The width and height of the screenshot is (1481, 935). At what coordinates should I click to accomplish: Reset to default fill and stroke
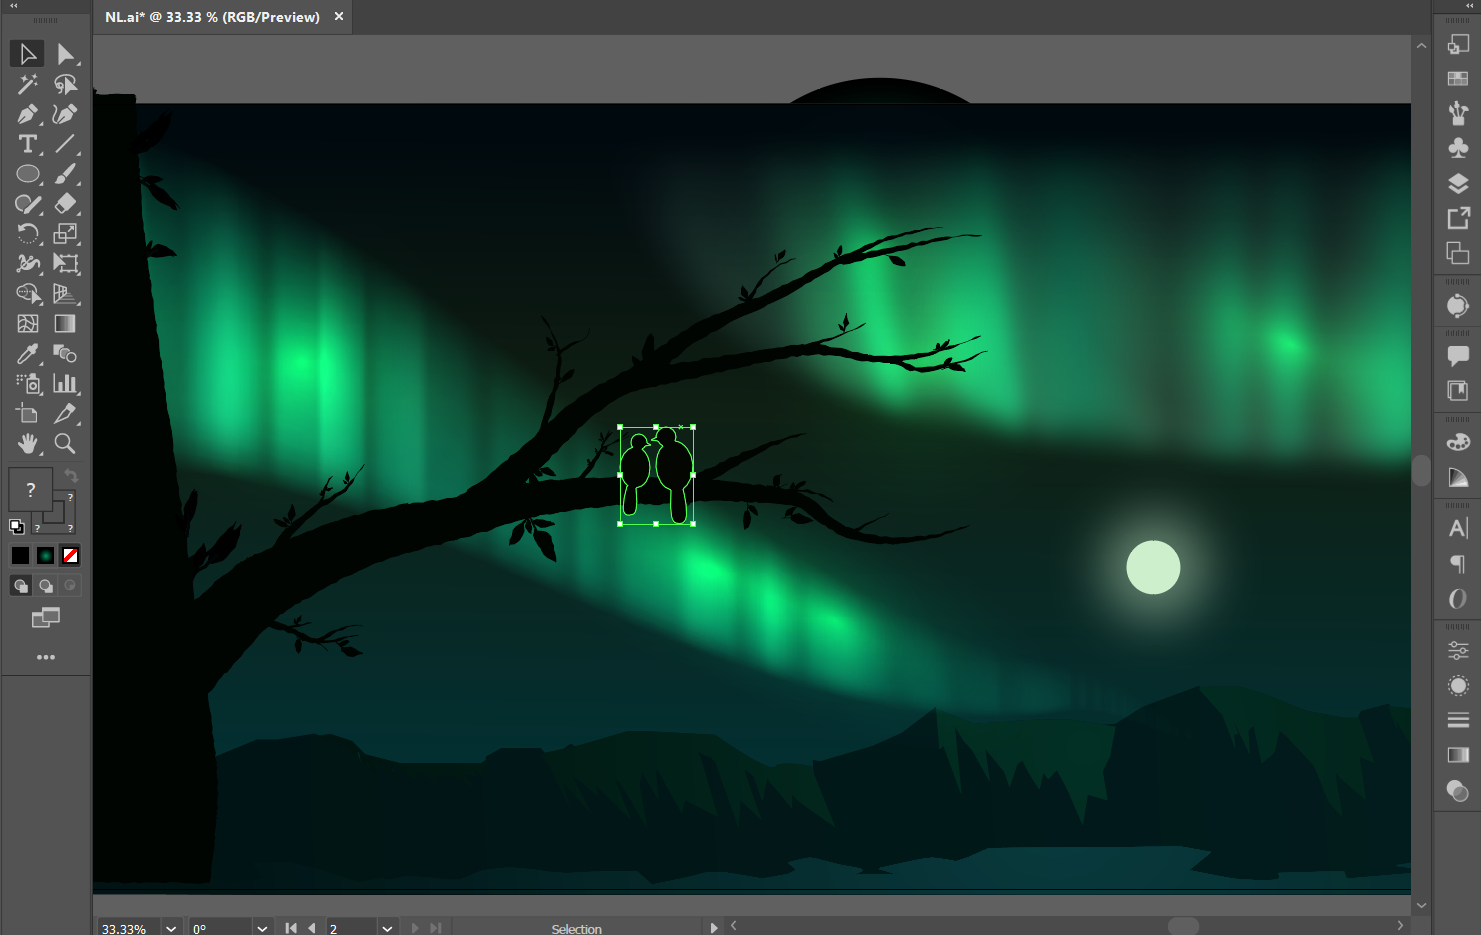16,526
